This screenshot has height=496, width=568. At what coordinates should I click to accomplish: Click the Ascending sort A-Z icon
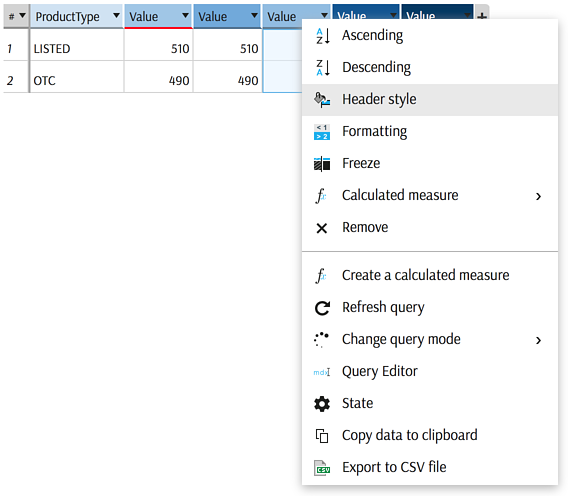coord(322,36)
